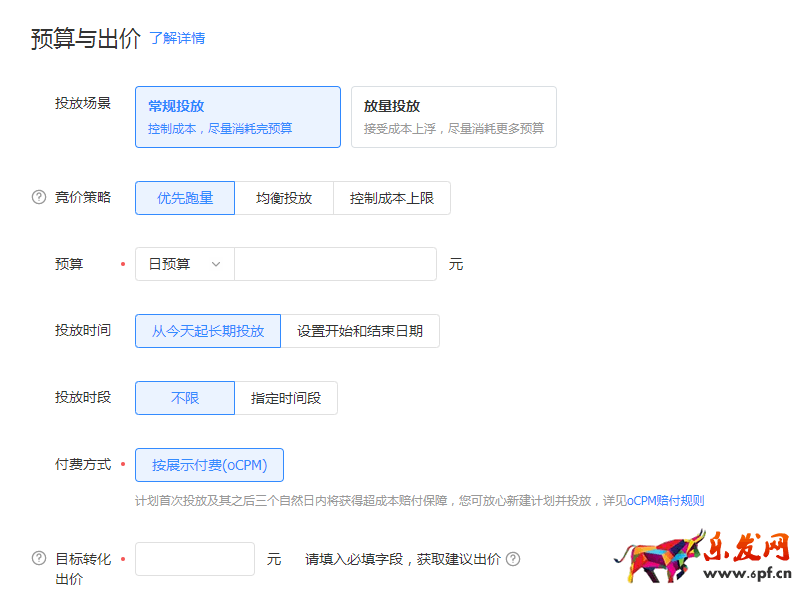
Task: Select 从今天起长期投放 option
Action: coord(208,331)
